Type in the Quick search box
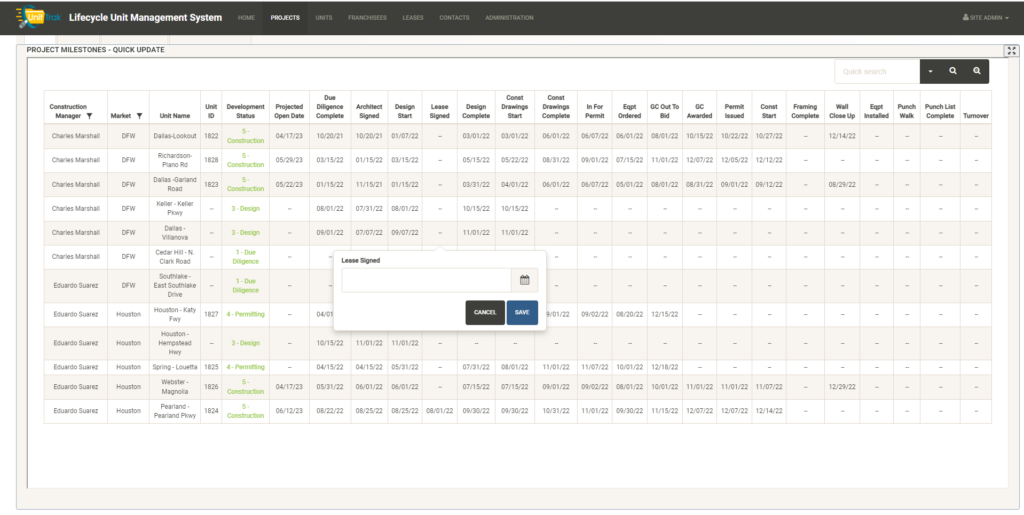The height and width of the screenshot is (515, 1024). pyautogui.click(x=877, y=71)
